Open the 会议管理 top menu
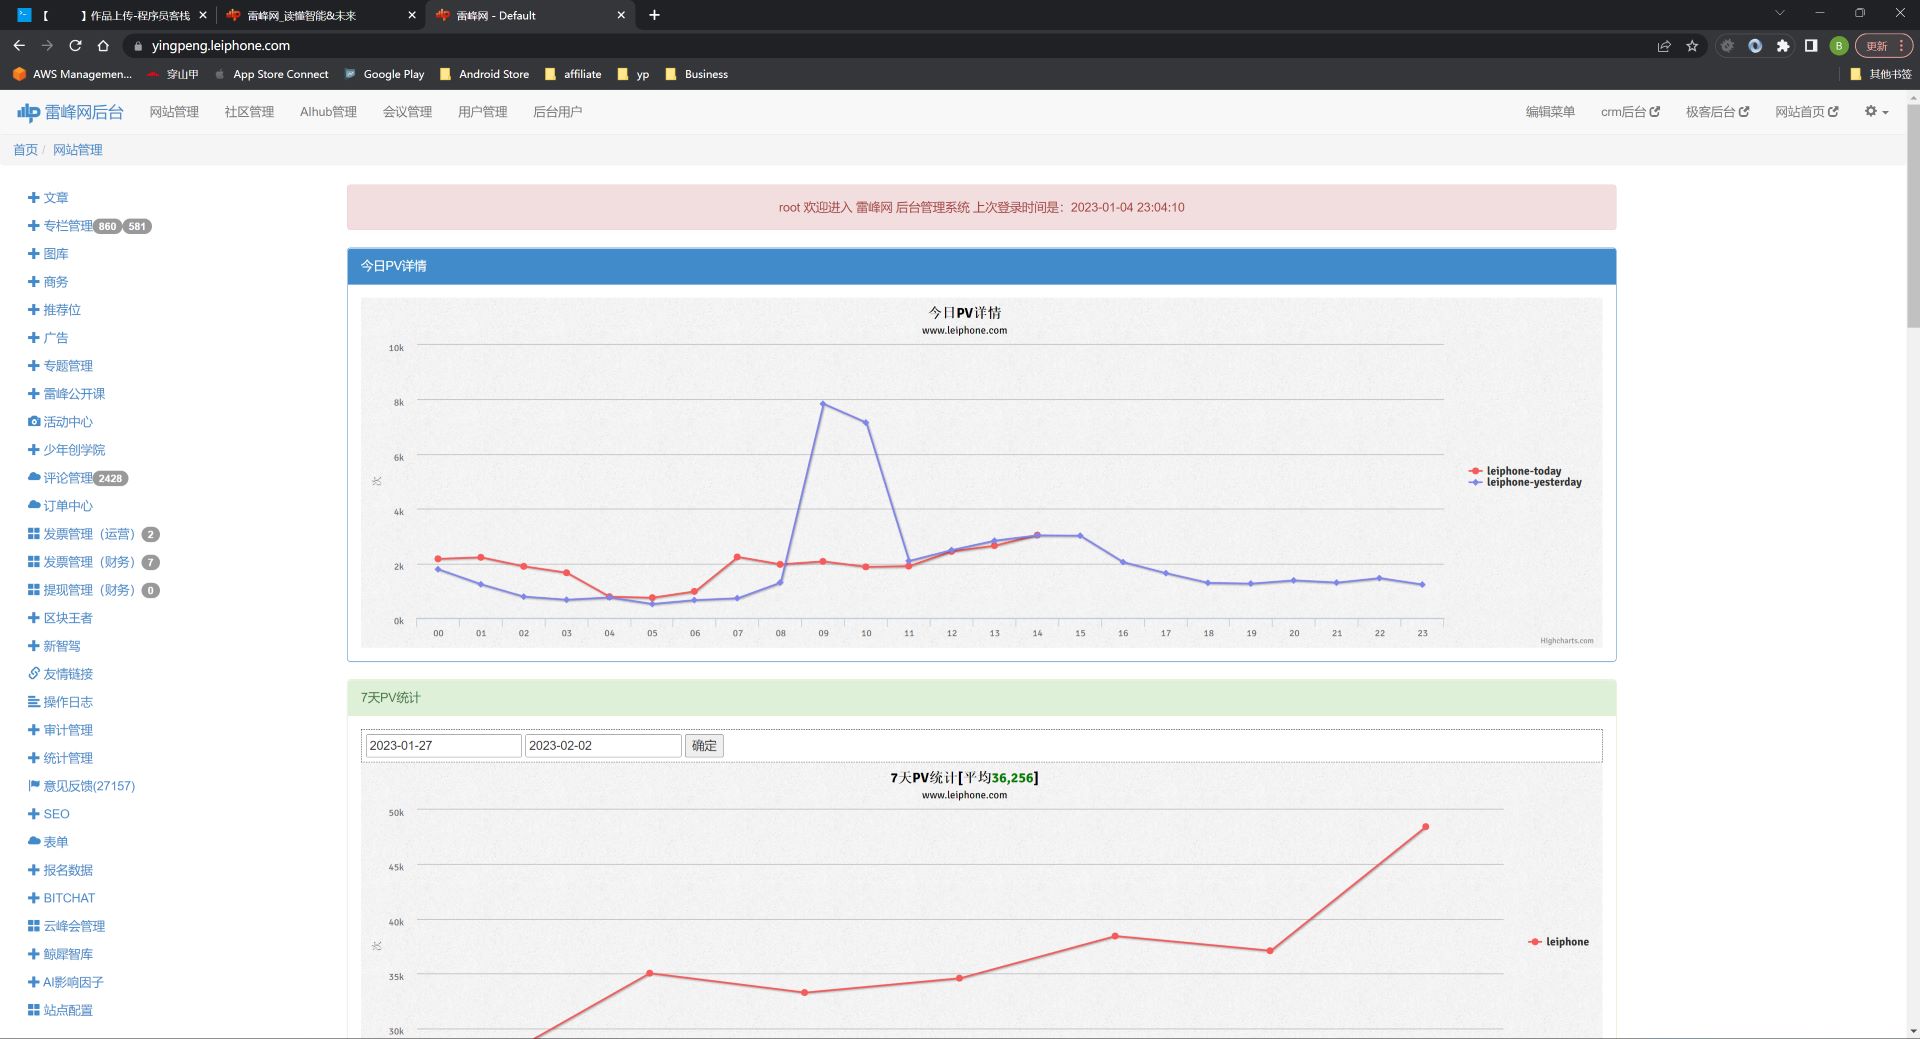Screen dimensions: 1920x1039 tap(407, 112)
